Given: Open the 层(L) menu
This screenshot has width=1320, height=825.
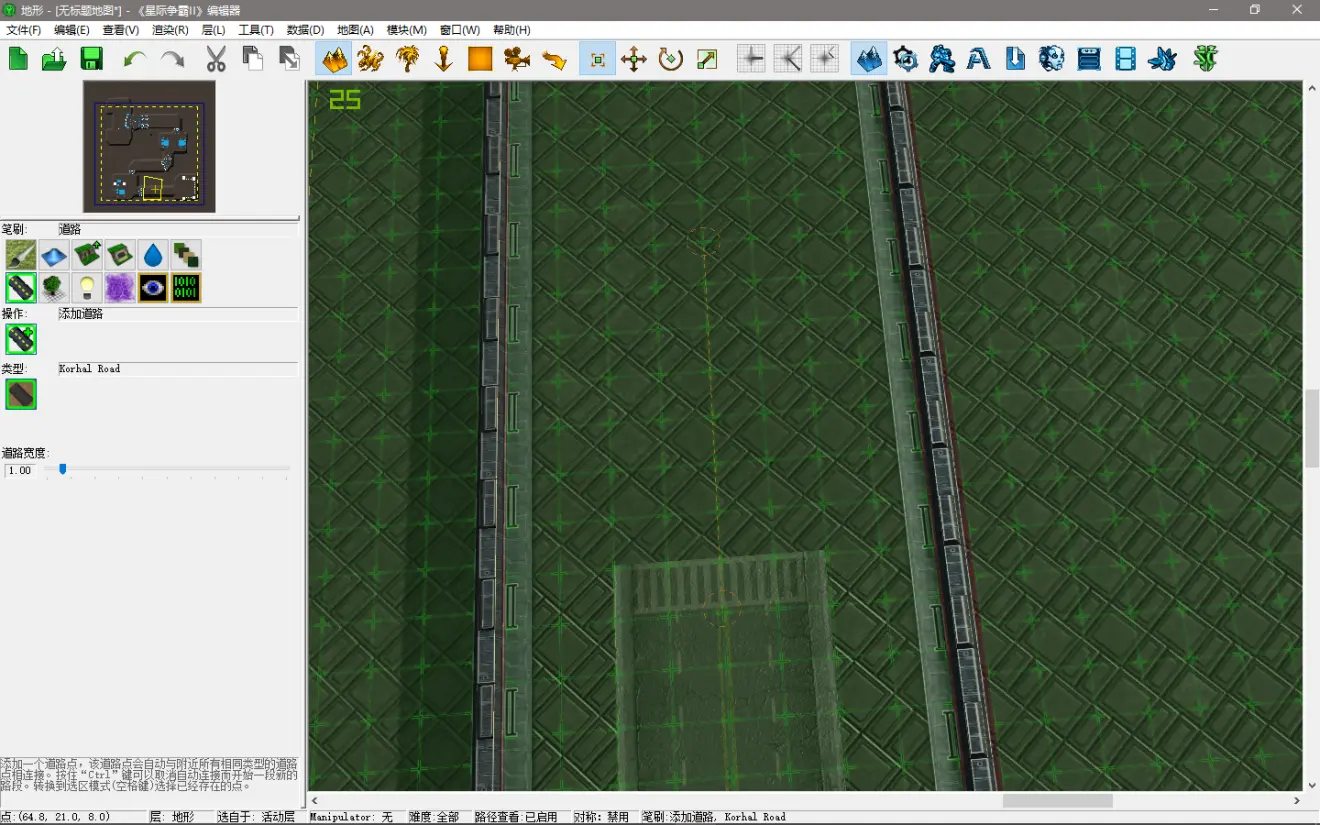Looking at the screenshot, I should coord(214,30).
